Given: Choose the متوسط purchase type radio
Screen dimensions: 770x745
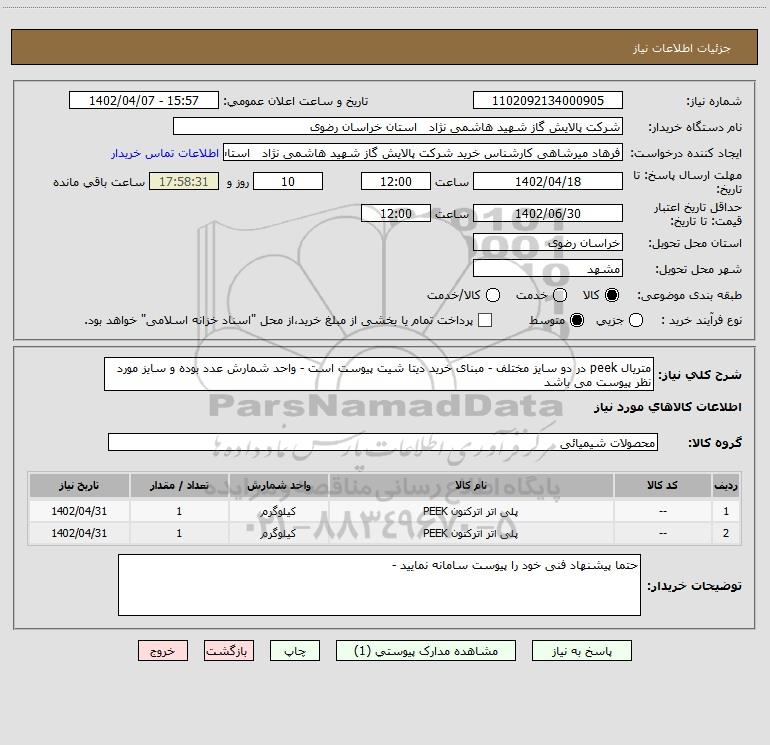Looking at the screenshot, I should pyautogui.click(x=575, y=320).
